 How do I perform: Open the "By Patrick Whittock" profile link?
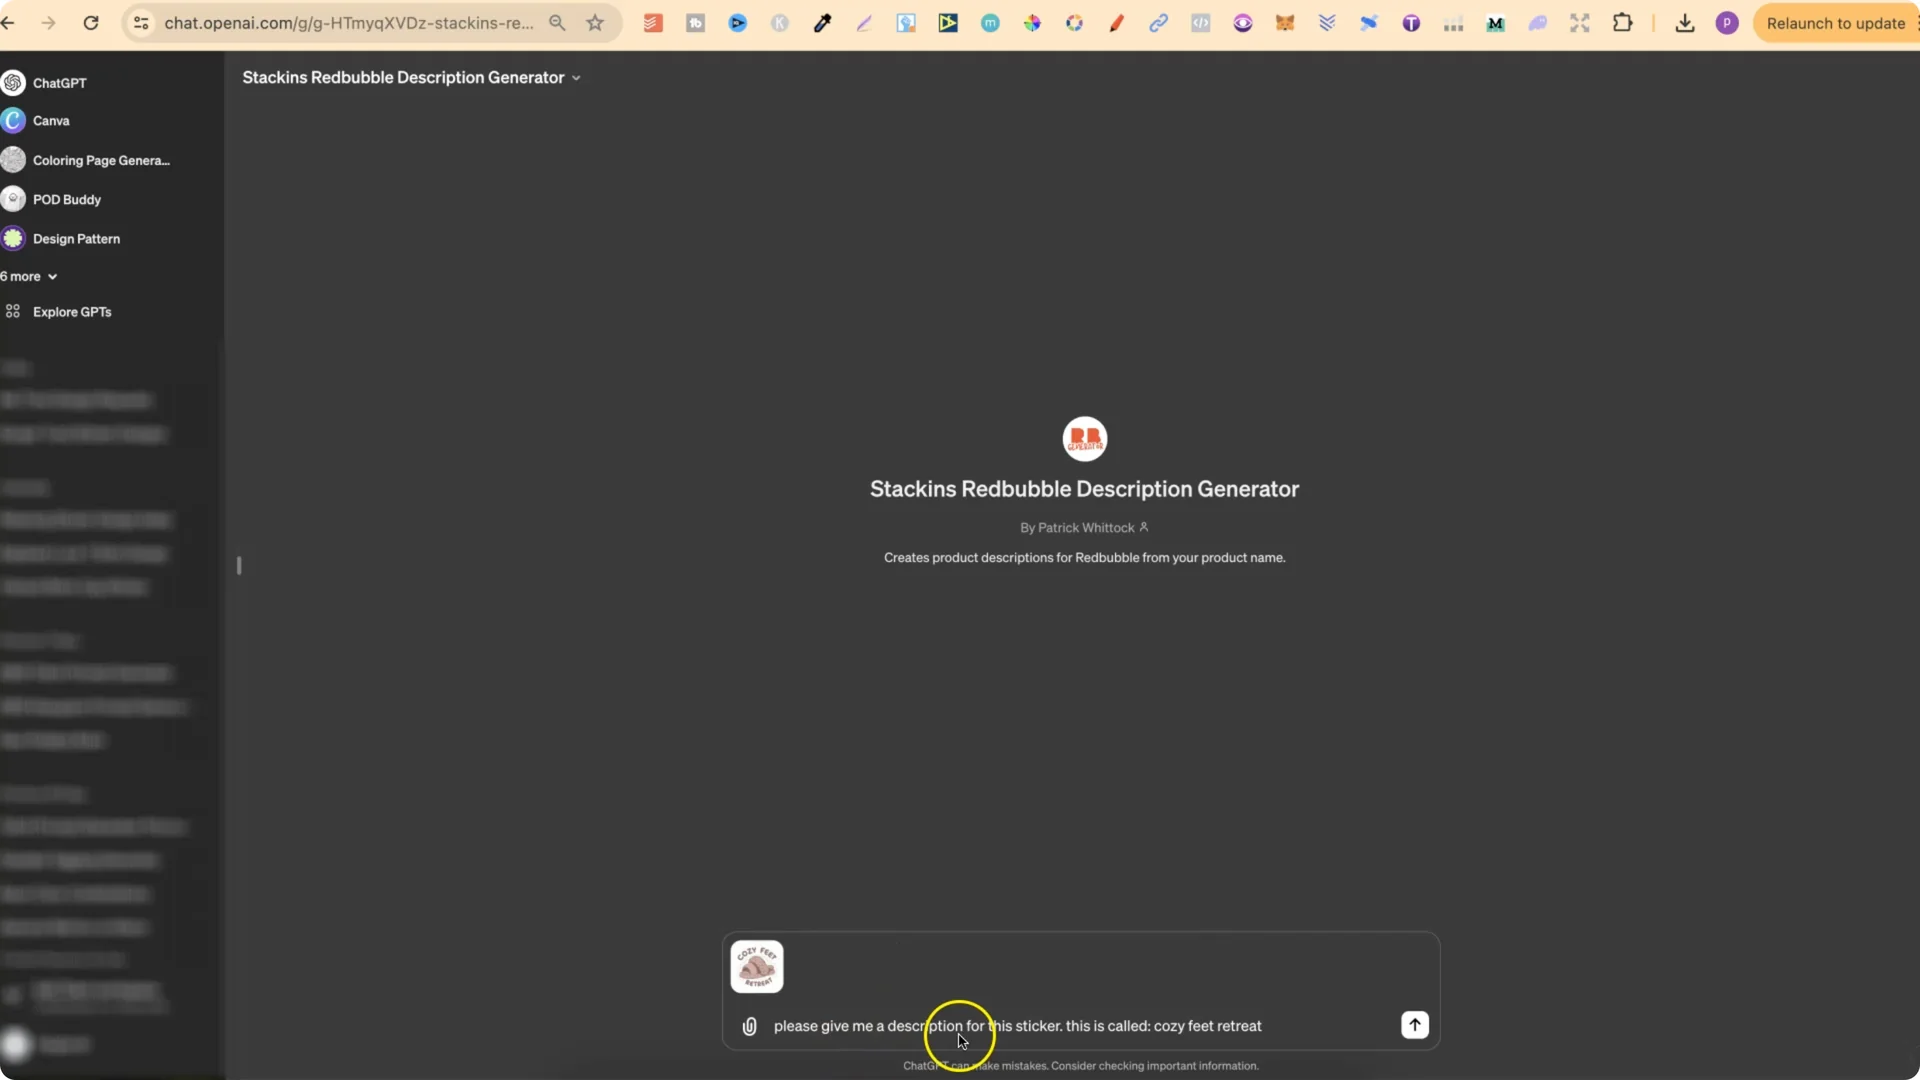coord(1085,527)
